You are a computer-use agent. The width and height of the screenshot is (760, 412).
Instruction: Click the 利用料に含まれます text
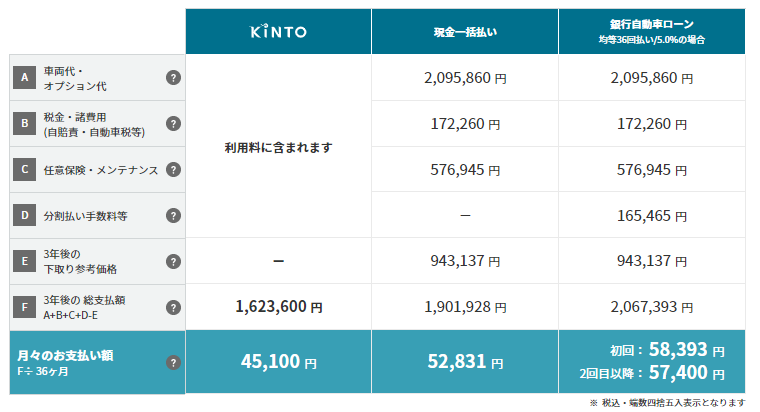(278, 147)
